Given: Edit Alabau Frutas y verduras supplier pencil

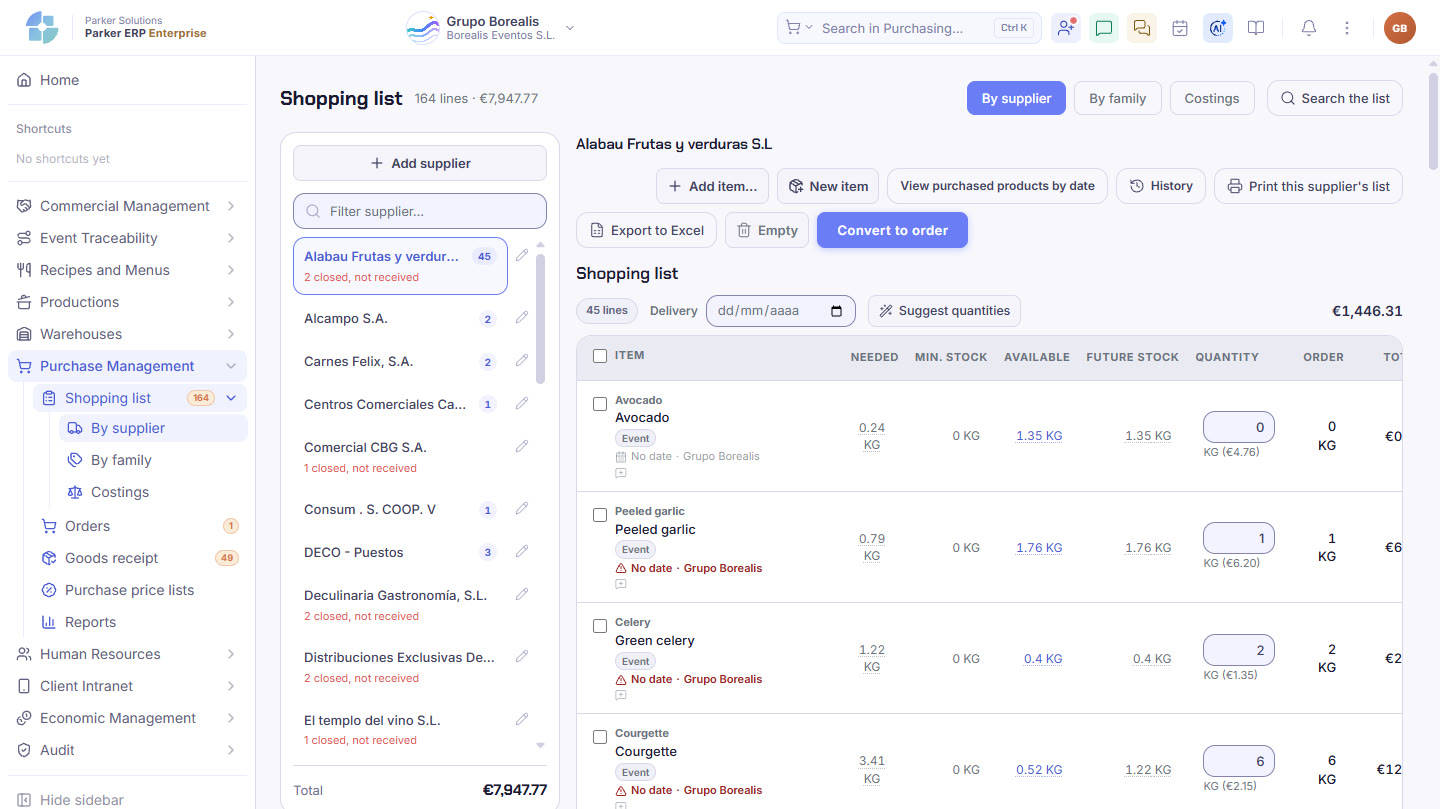Looking at the screenshot, I should pyautogui.click(x=522, y=255).
